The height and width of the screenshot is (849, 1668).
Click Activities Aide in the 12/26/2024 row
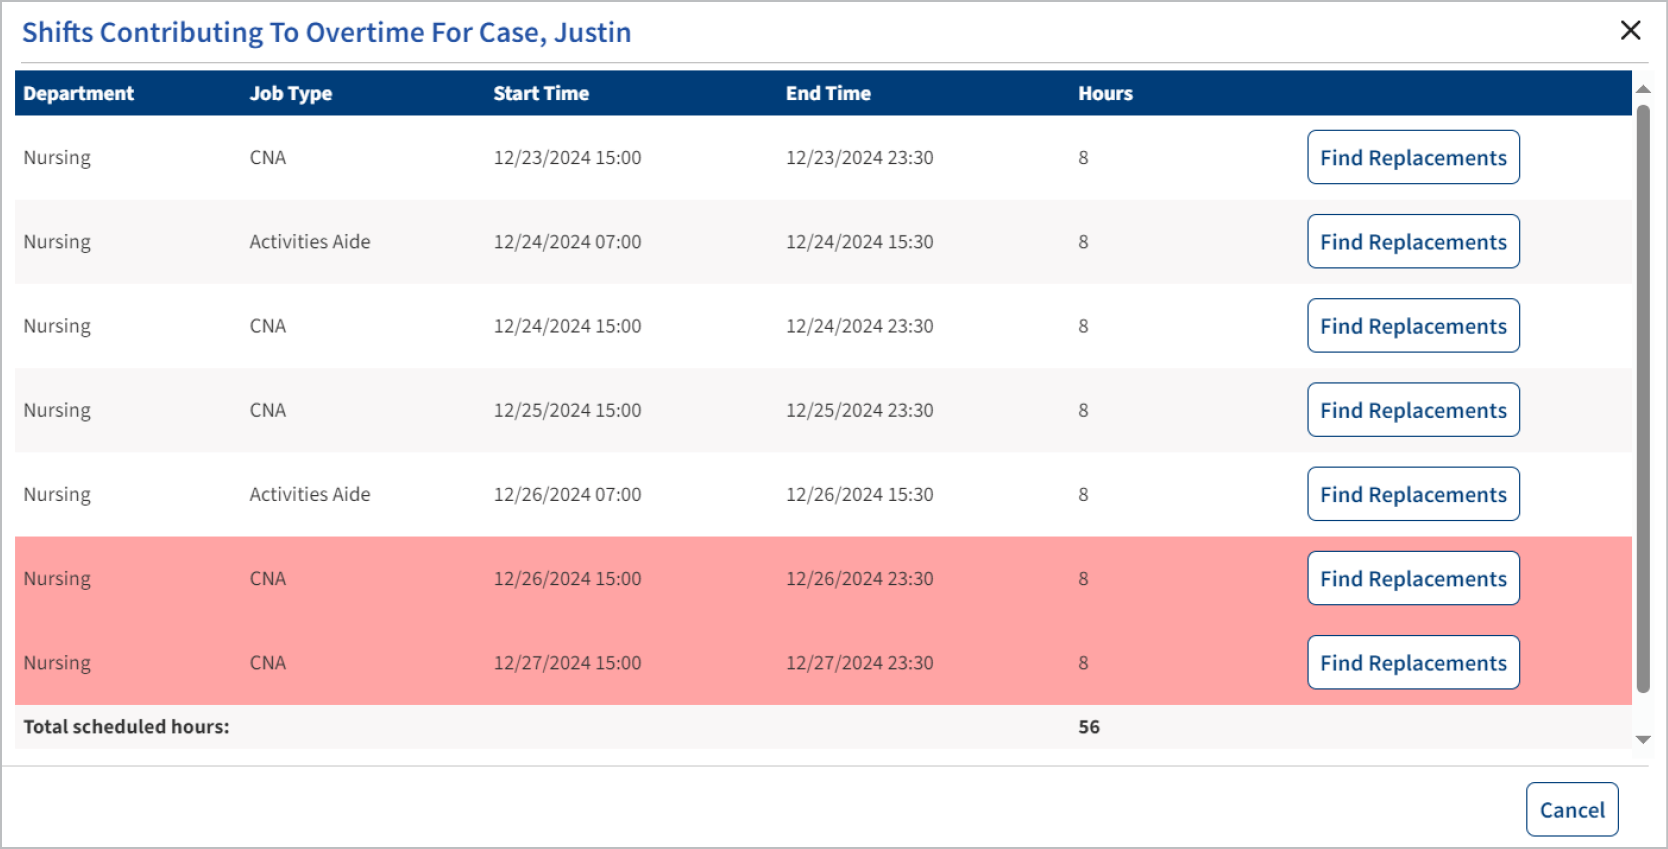coord(310,494)
